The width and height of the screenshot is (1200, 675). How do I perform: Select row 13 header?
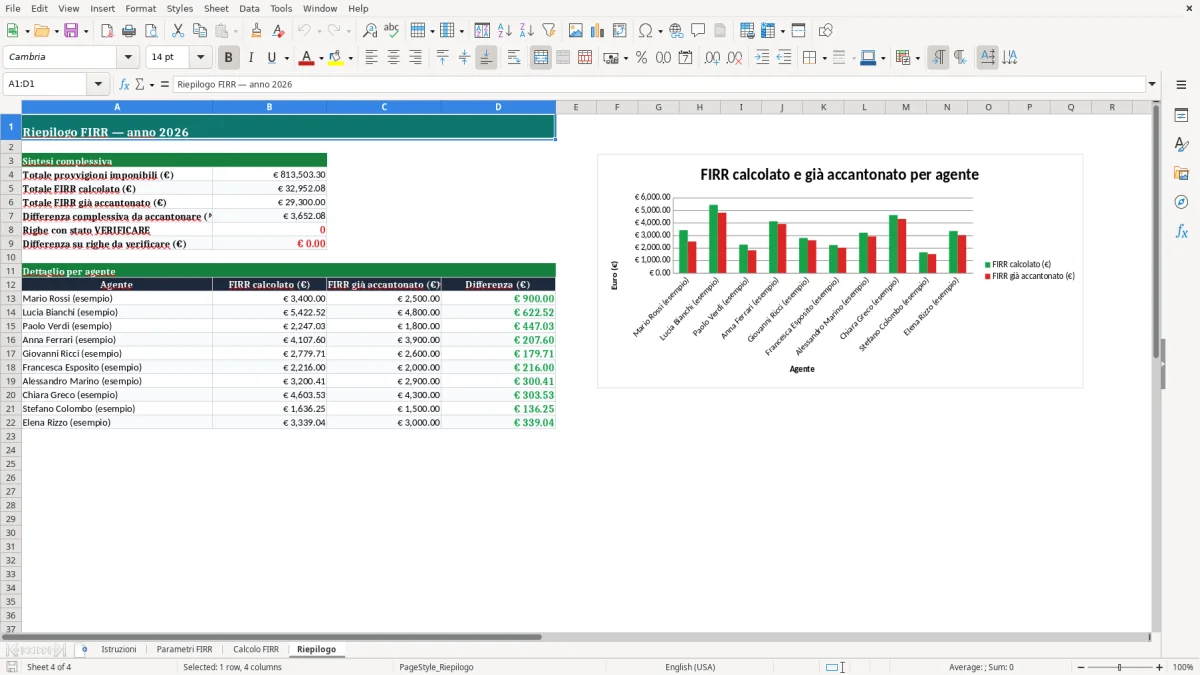coord(10,298)
